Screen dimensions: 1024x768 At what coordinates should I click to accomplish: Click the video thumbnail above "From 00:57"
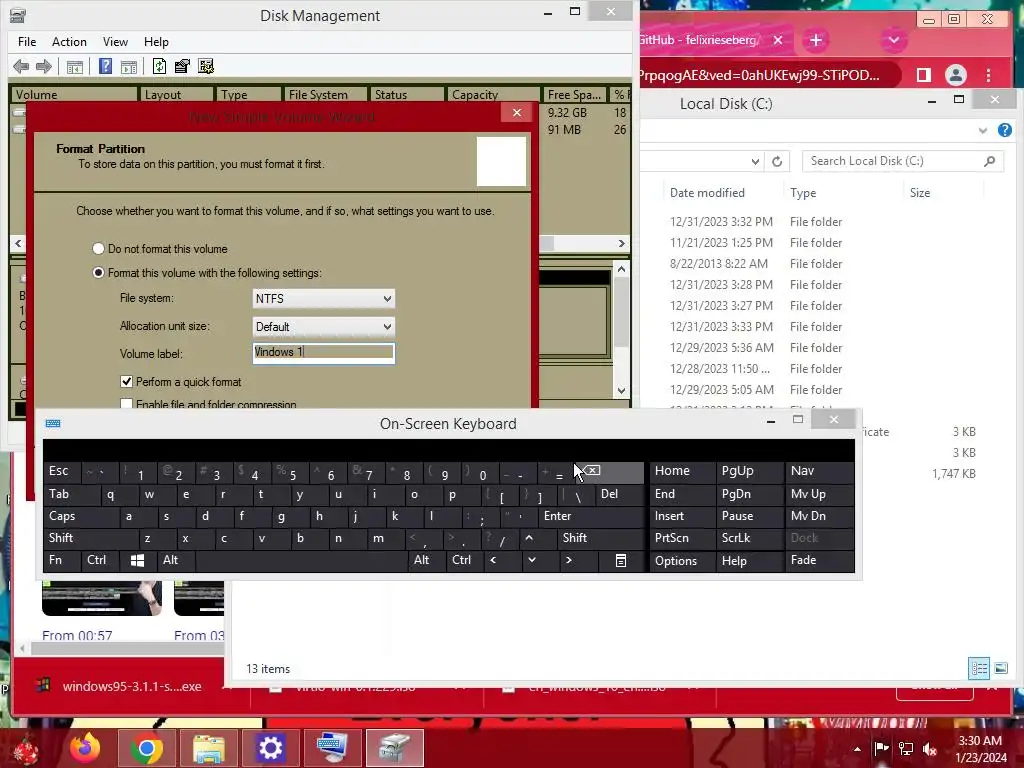point(102,598)
